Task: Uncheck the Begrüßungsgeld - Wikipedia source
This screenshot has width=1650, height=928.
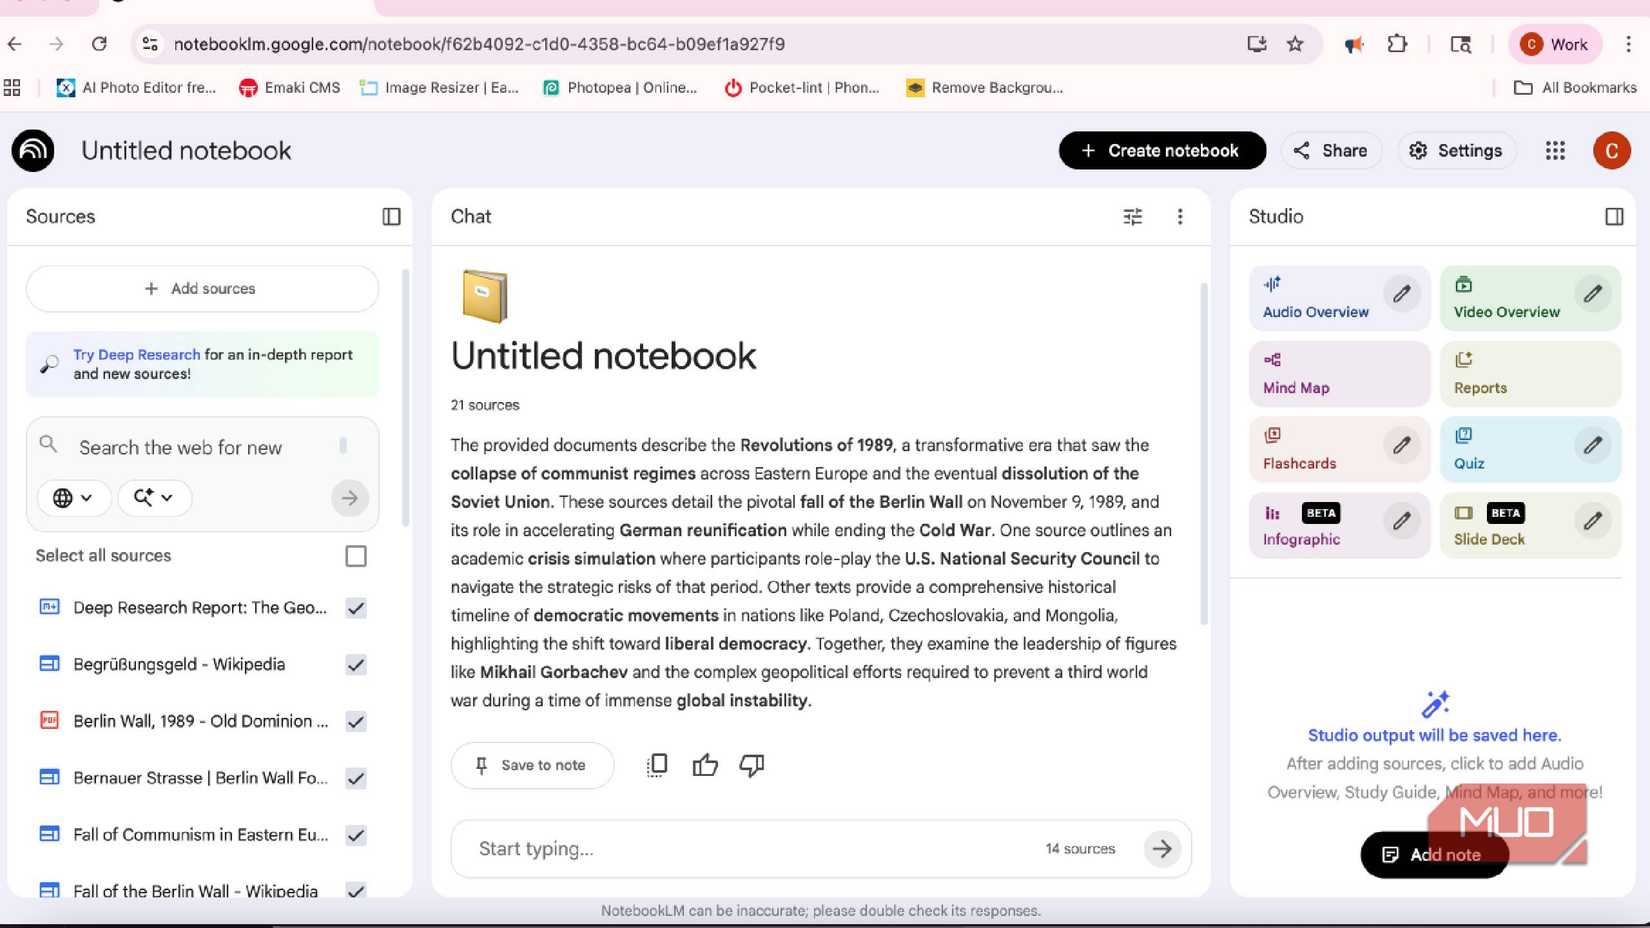Action: click(356, 664)
